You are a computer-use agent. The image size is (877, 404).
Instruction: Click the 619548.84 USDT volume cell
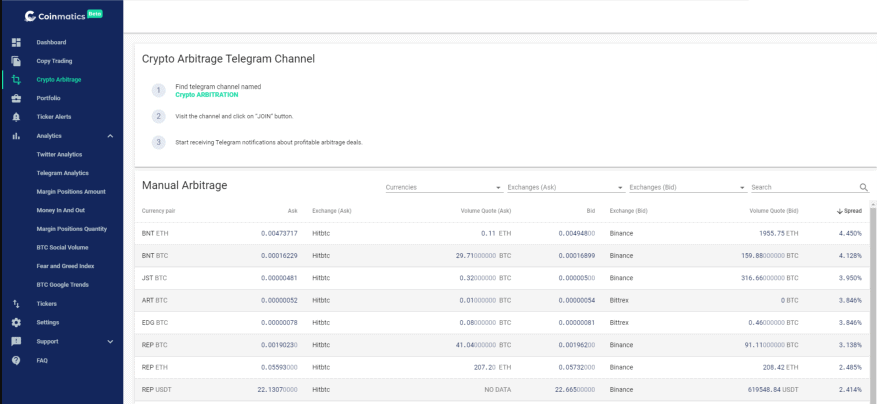(x=773, y=390)
